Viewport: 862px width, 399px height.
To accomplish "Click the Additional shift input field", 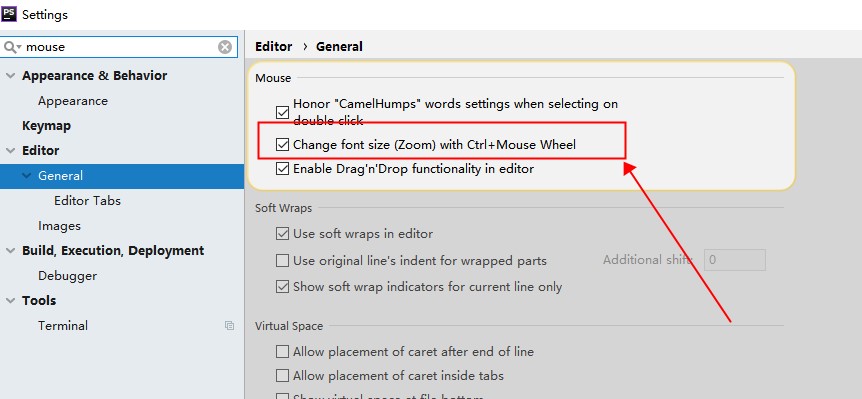I will click(x=734, y=260).
